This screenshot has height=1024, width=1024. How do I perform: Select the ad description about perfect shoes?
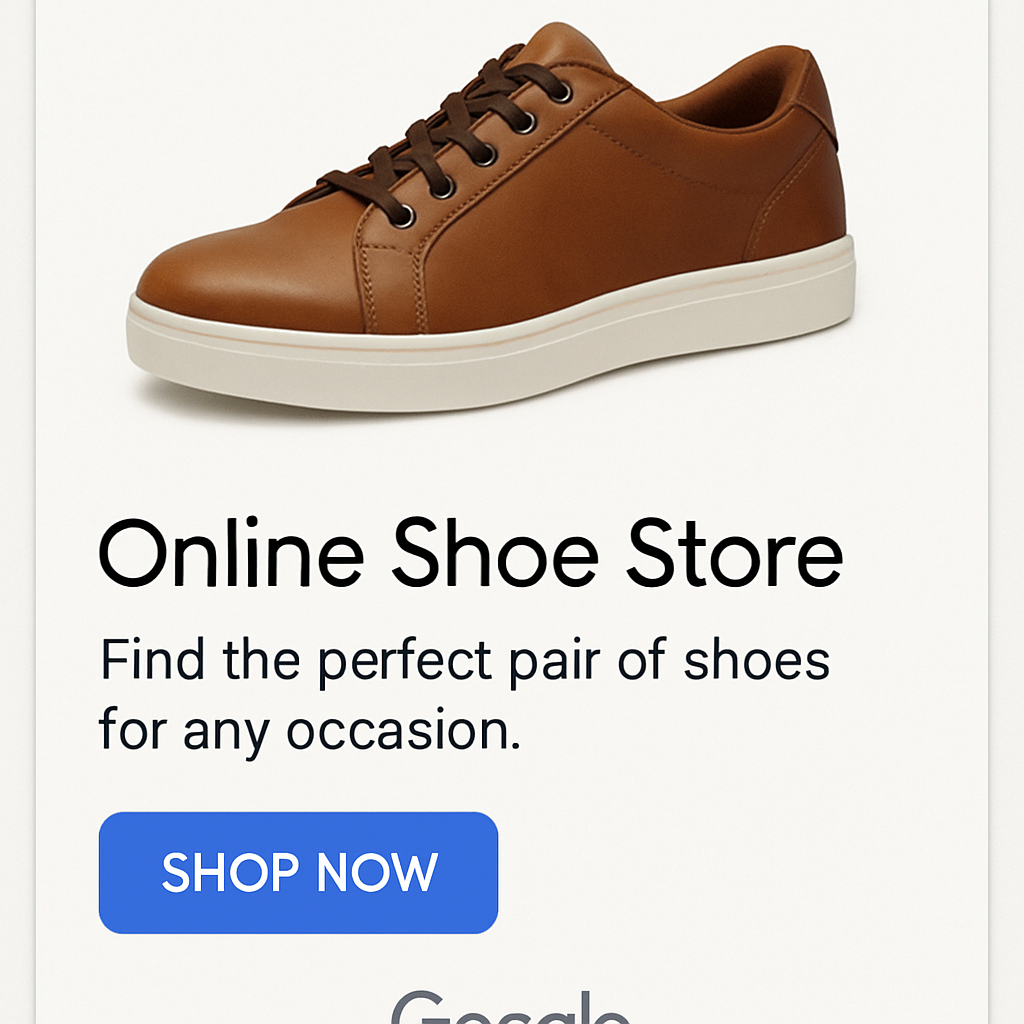465,695
